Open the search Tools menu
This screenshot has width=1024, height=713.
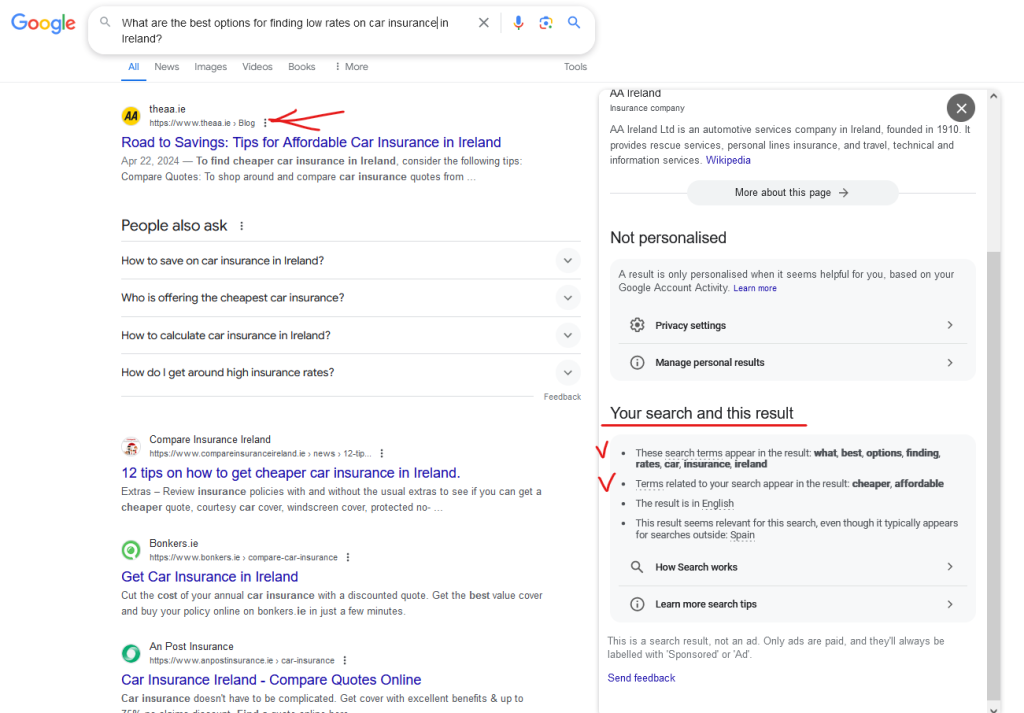coord(575,67)
